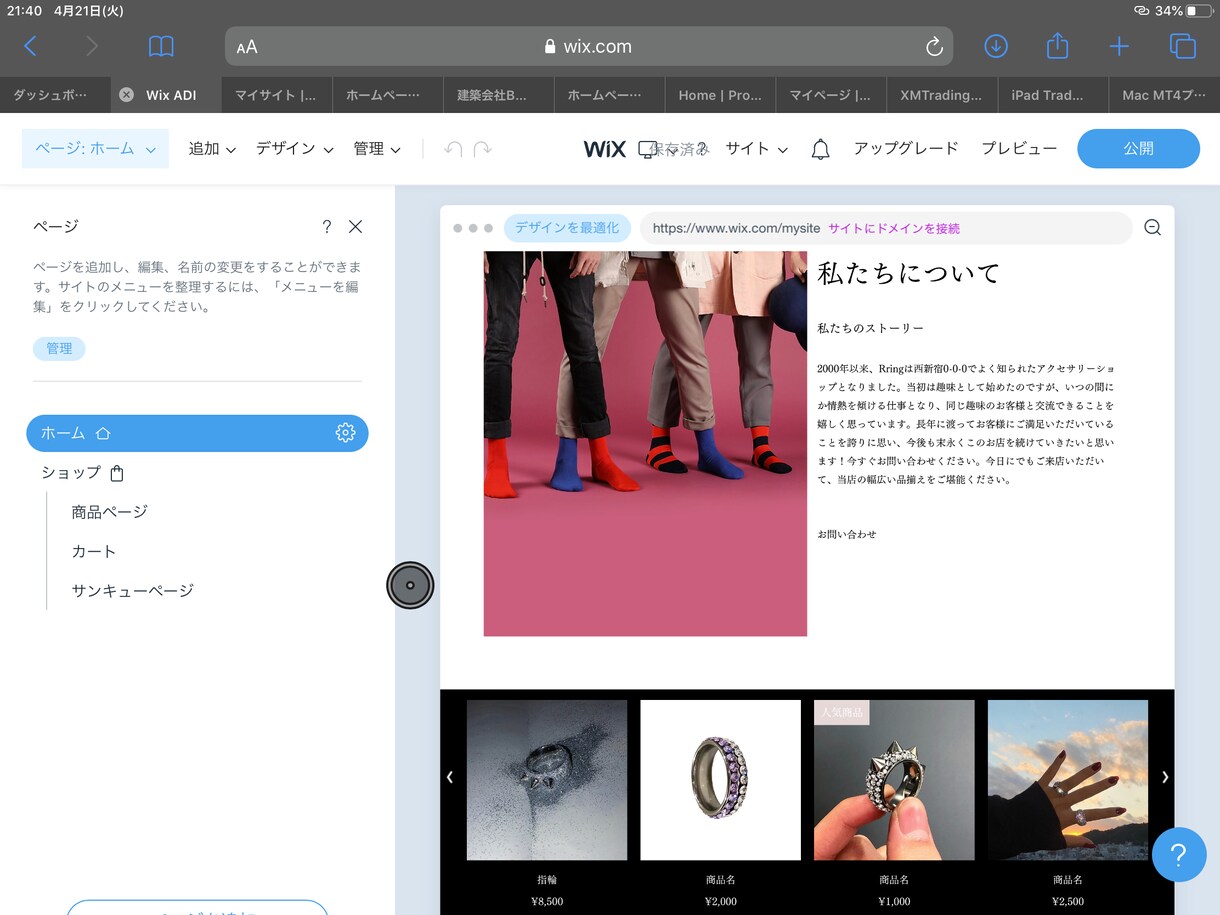Expand the デザイン menu
This screenshot has width=1220, height=915.
(x=294, y=148)
